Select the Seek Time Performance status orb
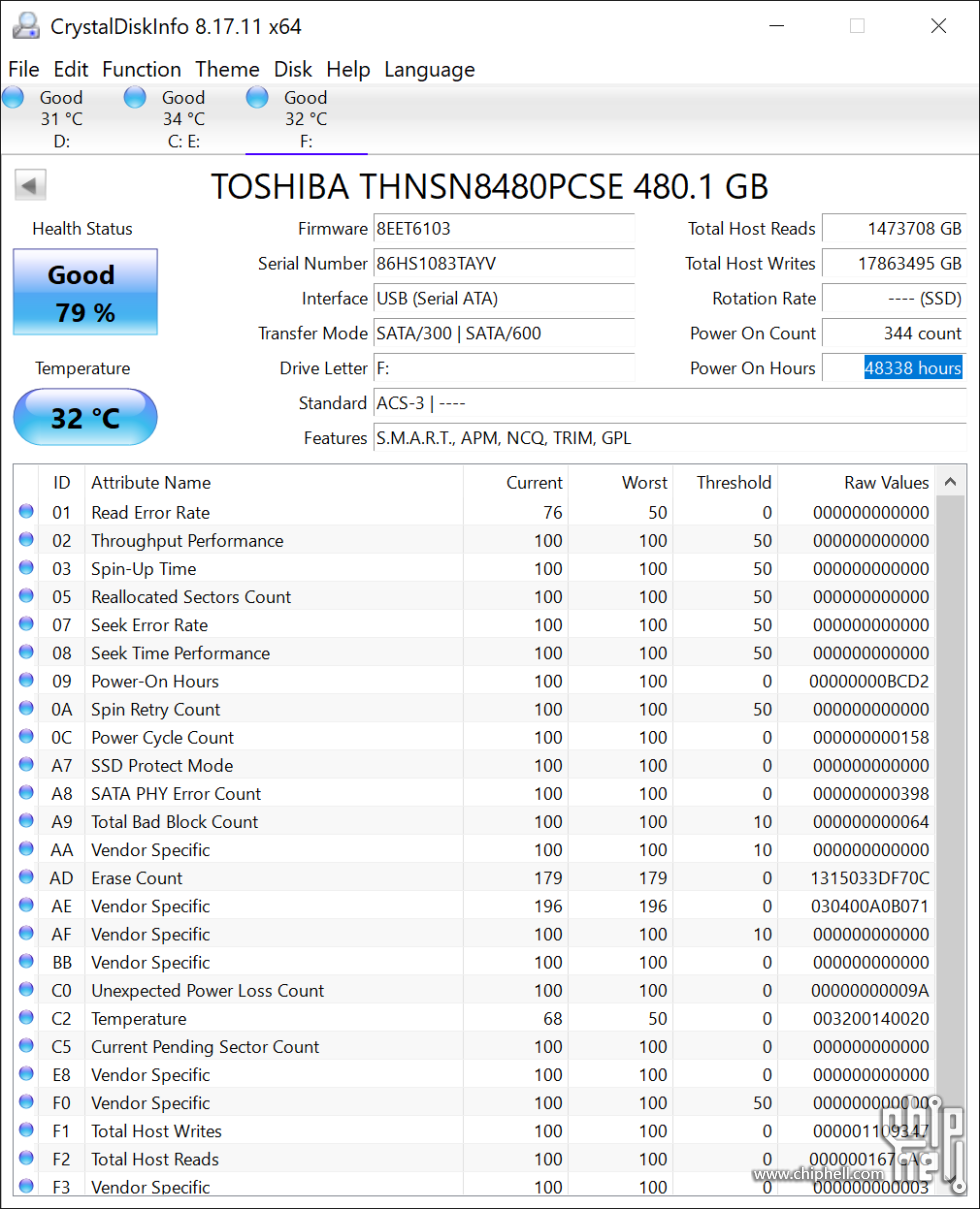The width and height of the screenshot is (980, 1209). click(26, 652)
